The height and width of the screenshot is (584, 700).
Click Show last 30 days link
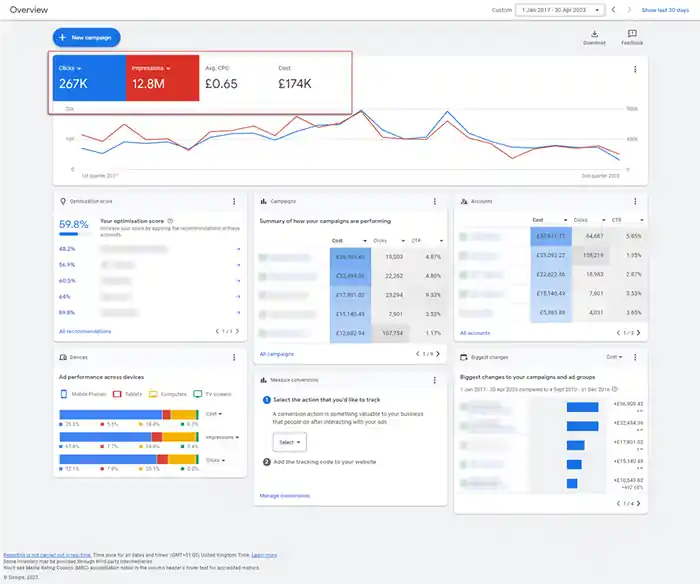(665, 10)
